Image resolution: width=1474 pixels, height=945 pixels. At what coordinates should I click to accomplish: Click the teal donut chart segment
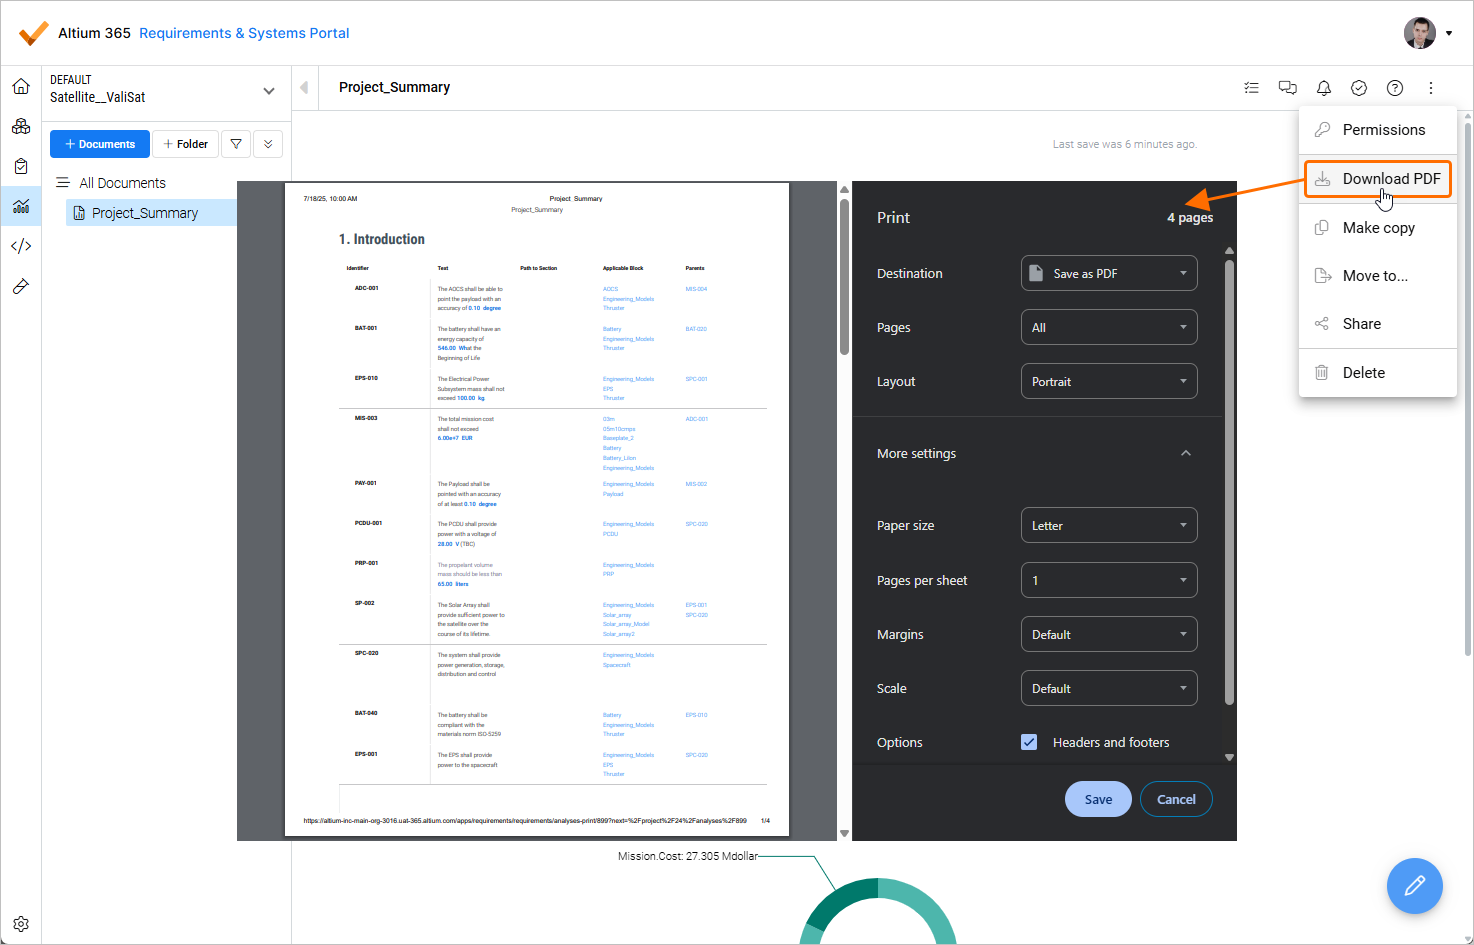(878, 910)
